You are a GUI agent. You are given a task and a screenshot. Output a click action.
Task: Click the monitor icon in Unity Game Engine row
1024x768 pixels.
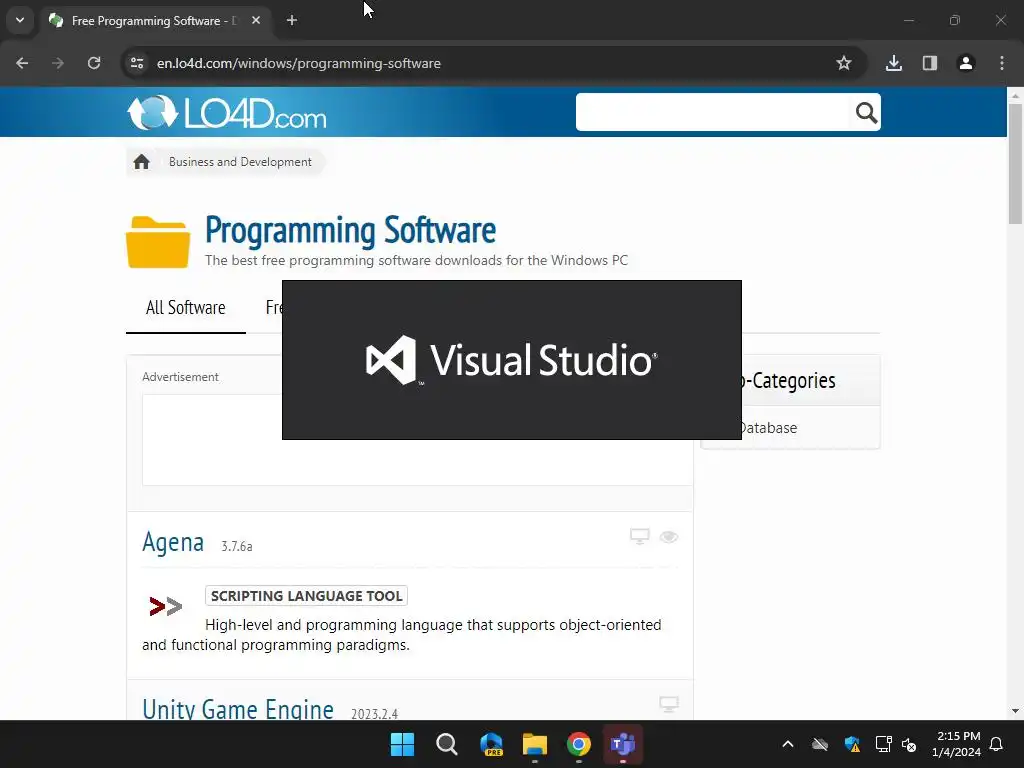669,704
